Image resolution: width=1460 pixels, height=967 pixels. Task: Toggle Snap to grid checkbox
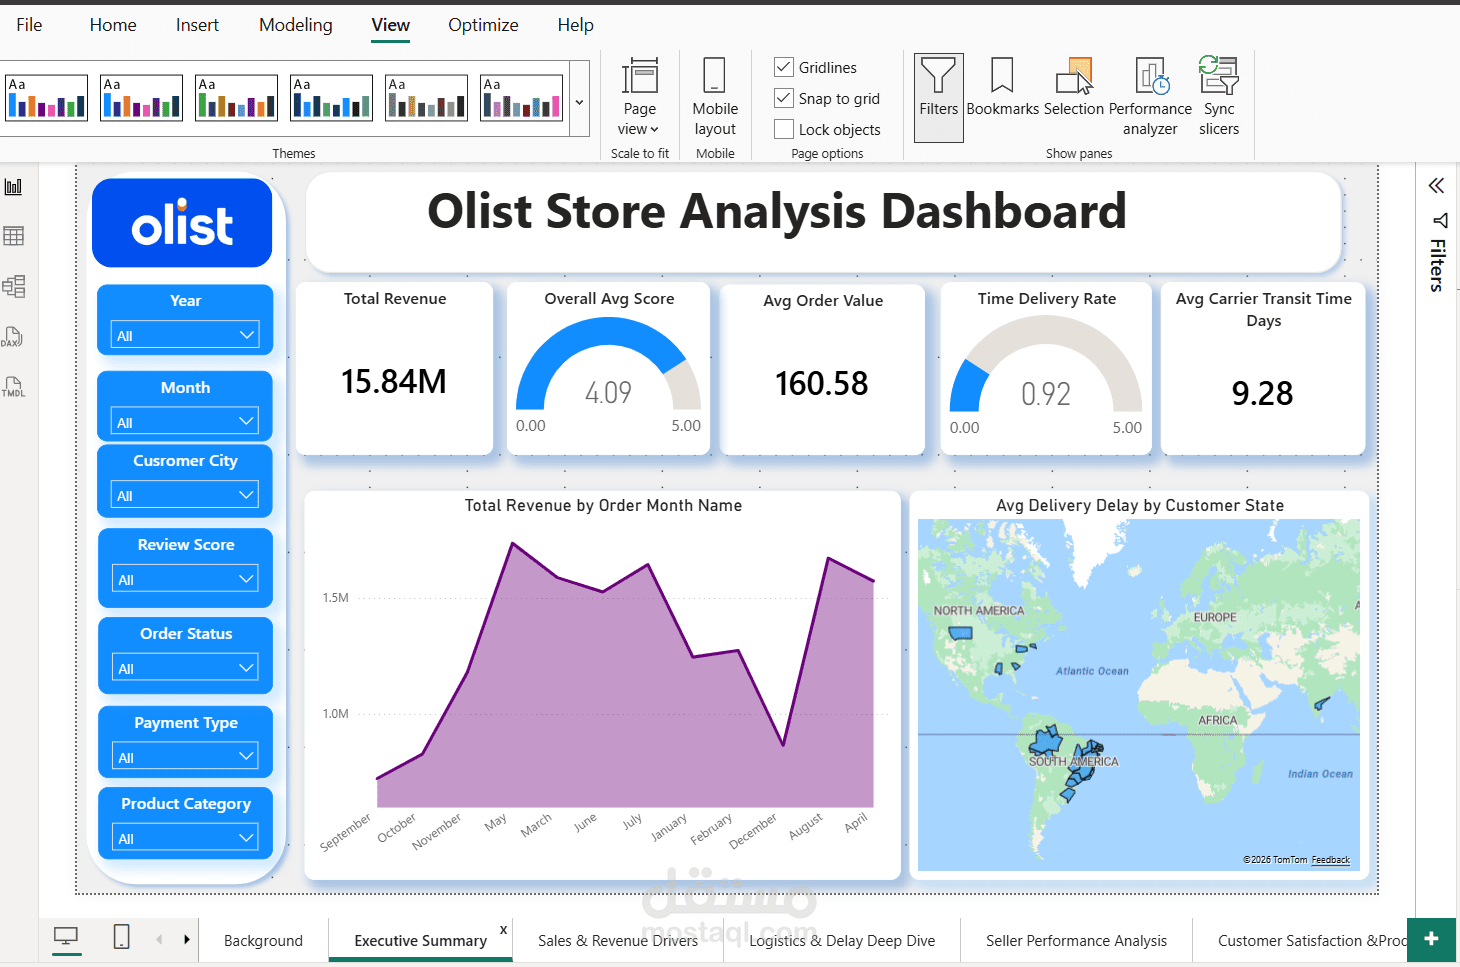click(x=784, y=98)
